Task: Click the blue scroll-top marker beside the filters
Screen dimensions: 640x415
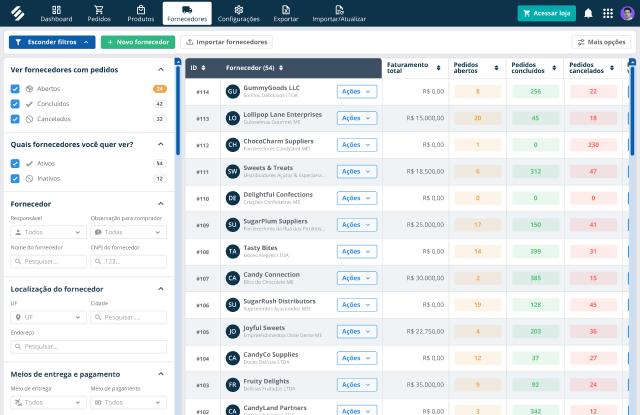Action: (178, 62)
